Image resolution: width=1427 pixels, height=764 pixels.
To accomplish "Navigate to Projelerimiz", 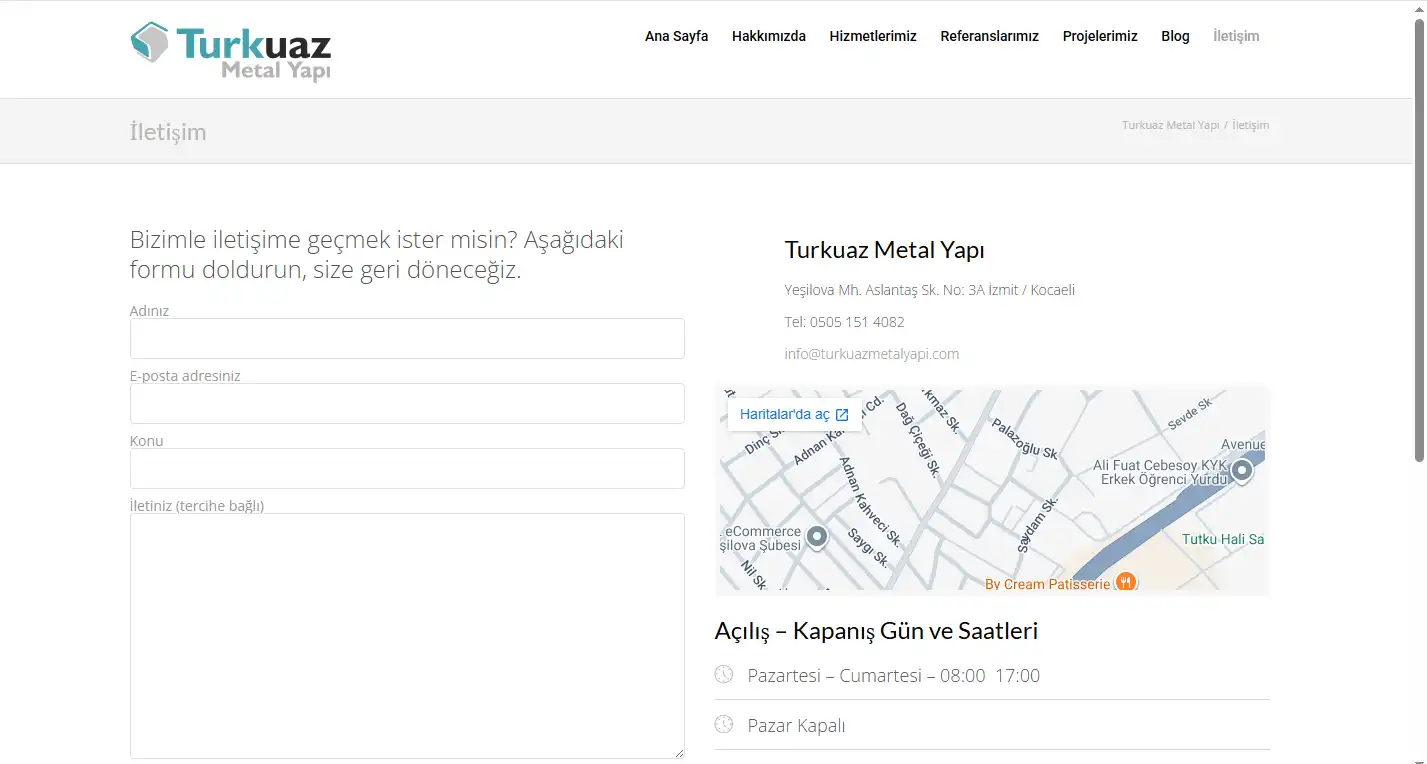I will (1100, 36).
